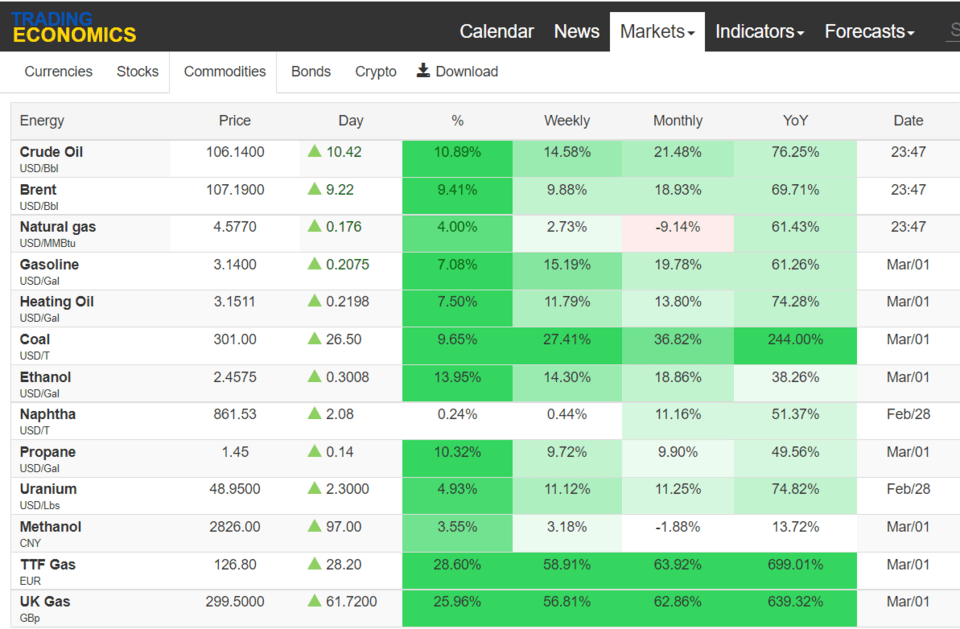Select the Bonds tab
Image resolution: width=960 pixels, height=629 pixels.
pyautogui.click(x=311, y=72)
